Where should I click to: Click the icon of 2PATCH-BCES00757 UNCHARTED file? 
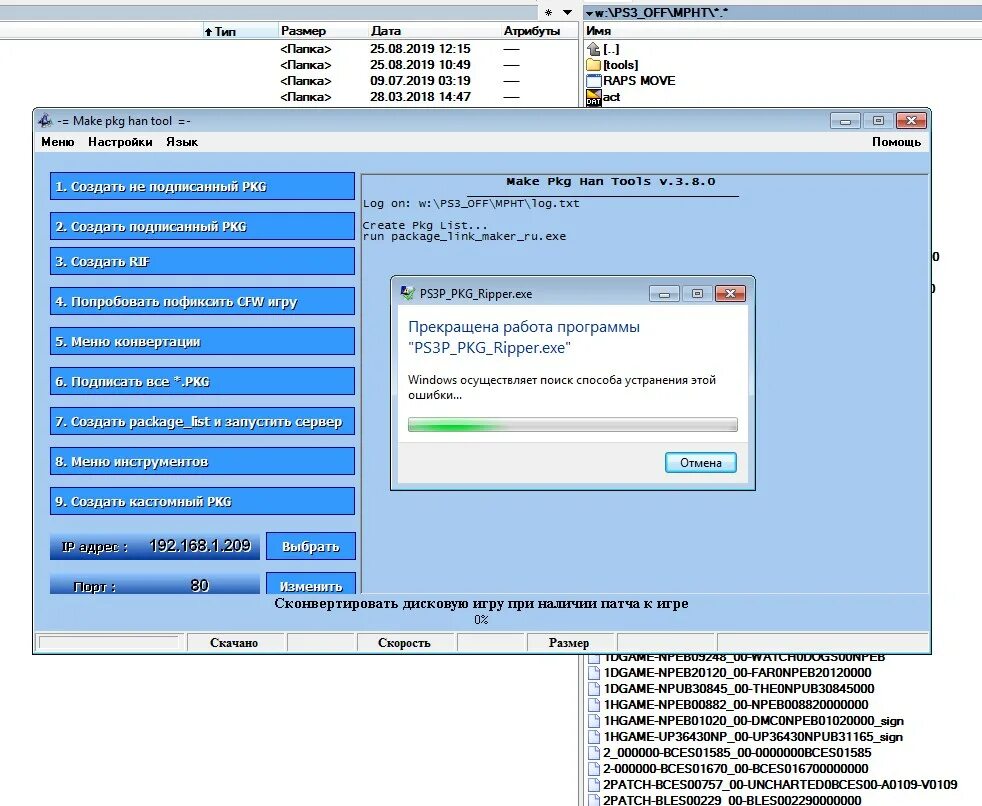coord(594,785)
